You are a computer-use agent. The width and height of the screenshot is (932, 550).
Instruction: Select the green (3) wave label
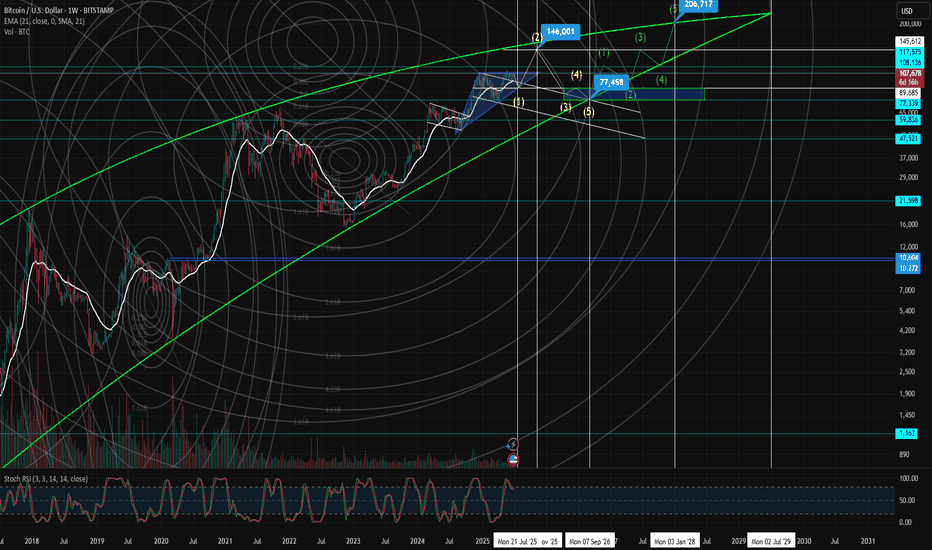(x=640, y=37)
